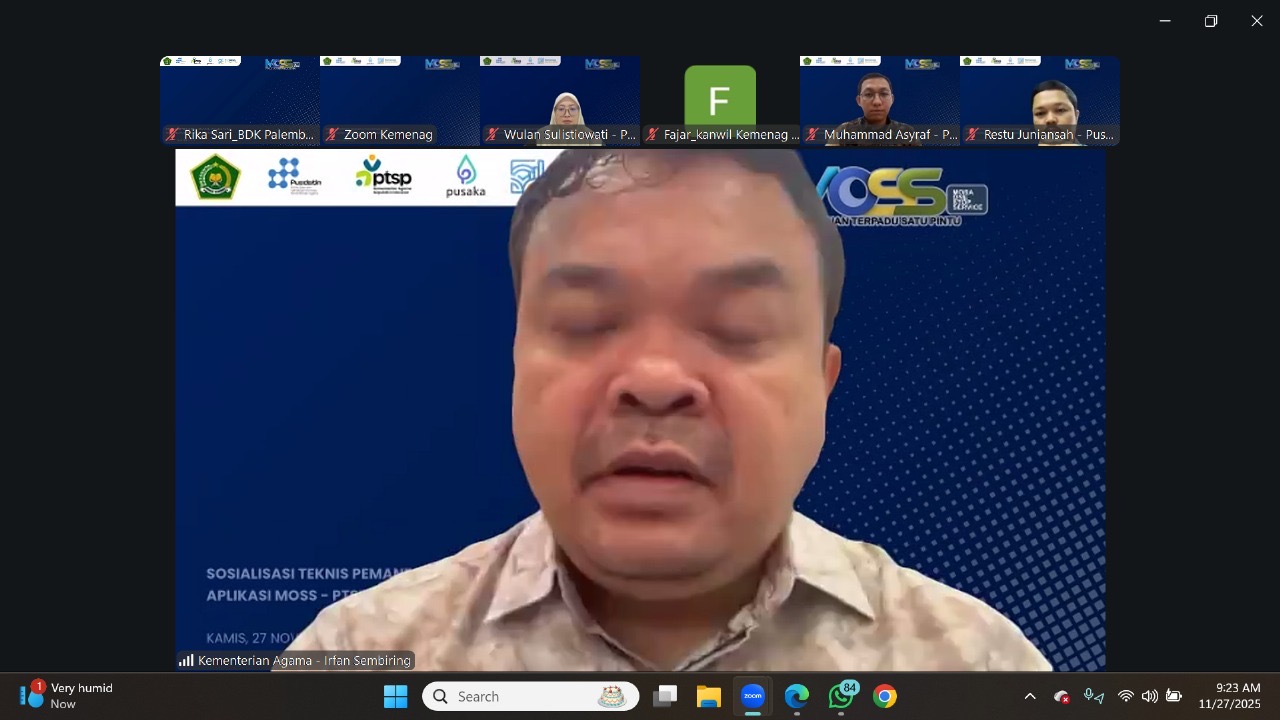
Task: Click the Wi-Fi icon in the system tray
Action: pos(1126,696)
